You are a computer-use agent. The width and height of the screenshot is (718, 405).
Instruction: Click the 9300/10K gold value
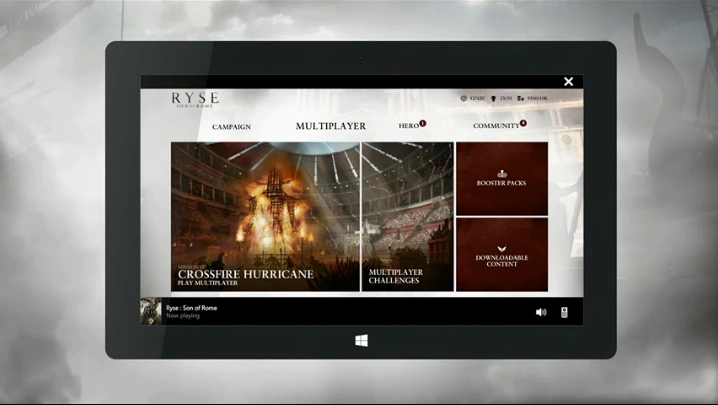pyautogui.click(x=537, y=98)
